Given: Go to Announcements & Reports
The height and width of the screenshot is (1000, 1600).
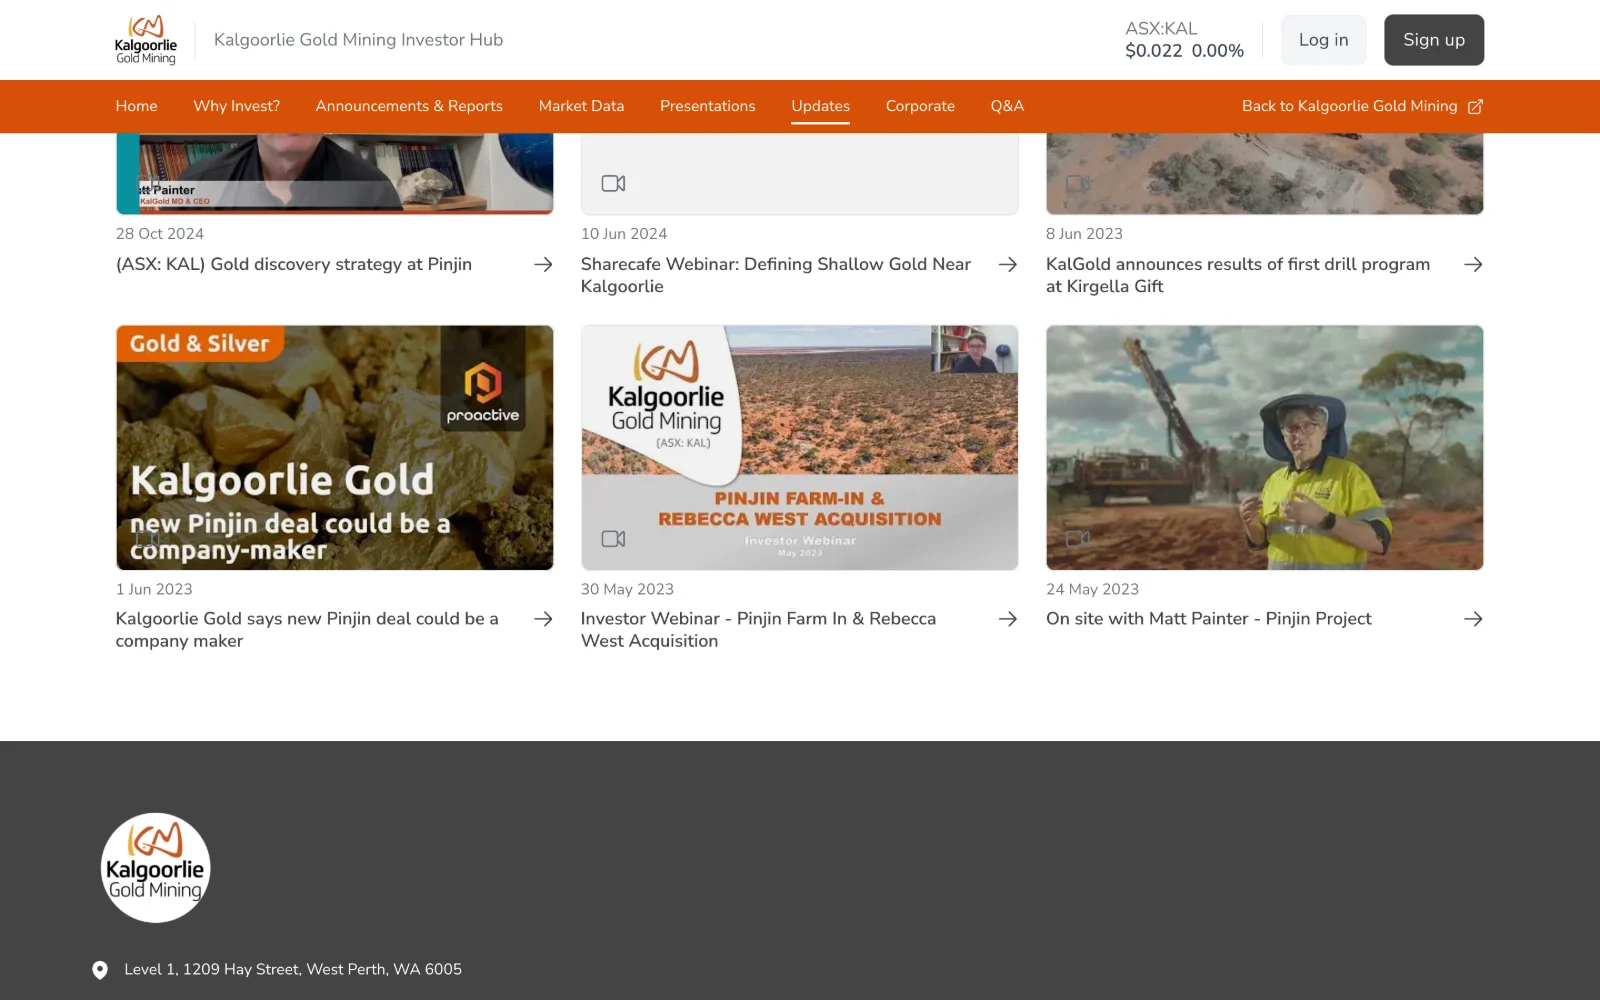Looking at the screenshot, I should coord(409,106).
